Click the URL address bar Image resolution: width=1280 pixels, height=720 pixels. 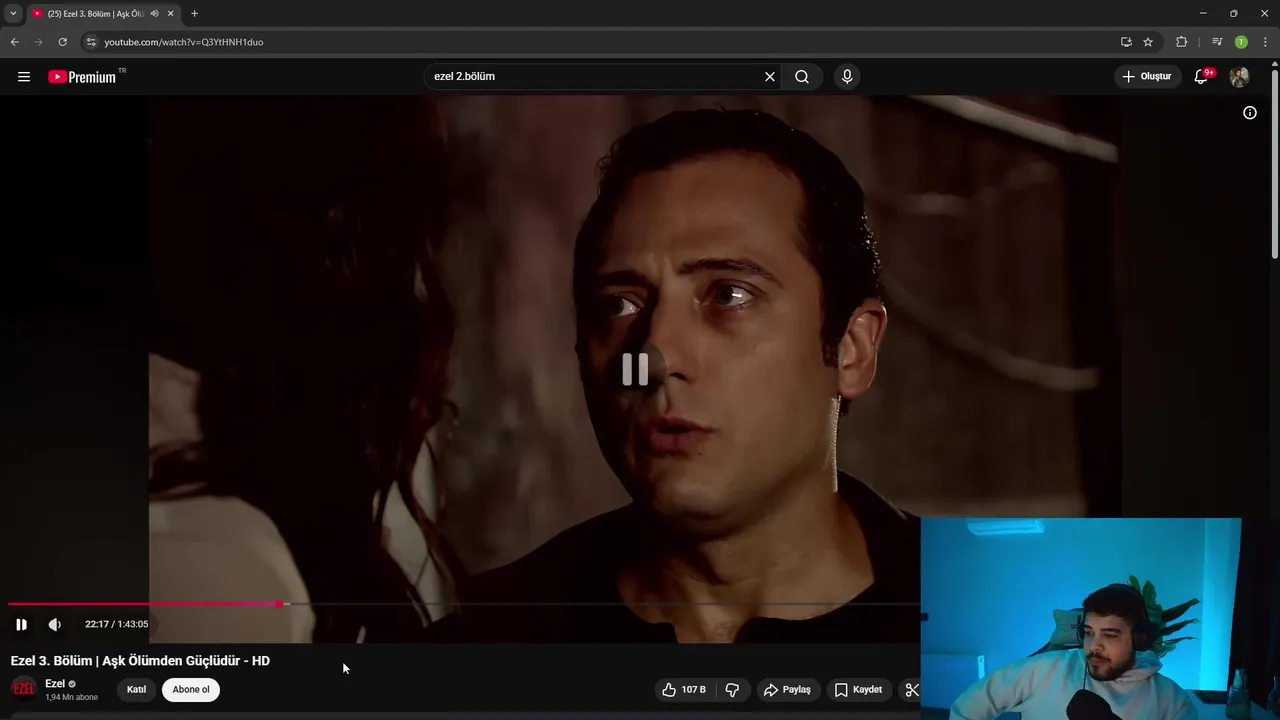click(600, 42)
